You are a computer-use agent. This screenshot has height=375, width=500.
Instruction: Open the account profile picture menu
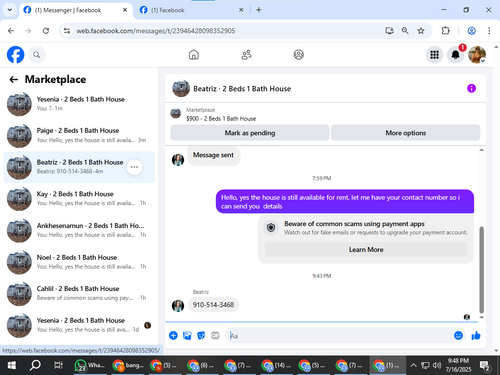[x=477, y=55]
